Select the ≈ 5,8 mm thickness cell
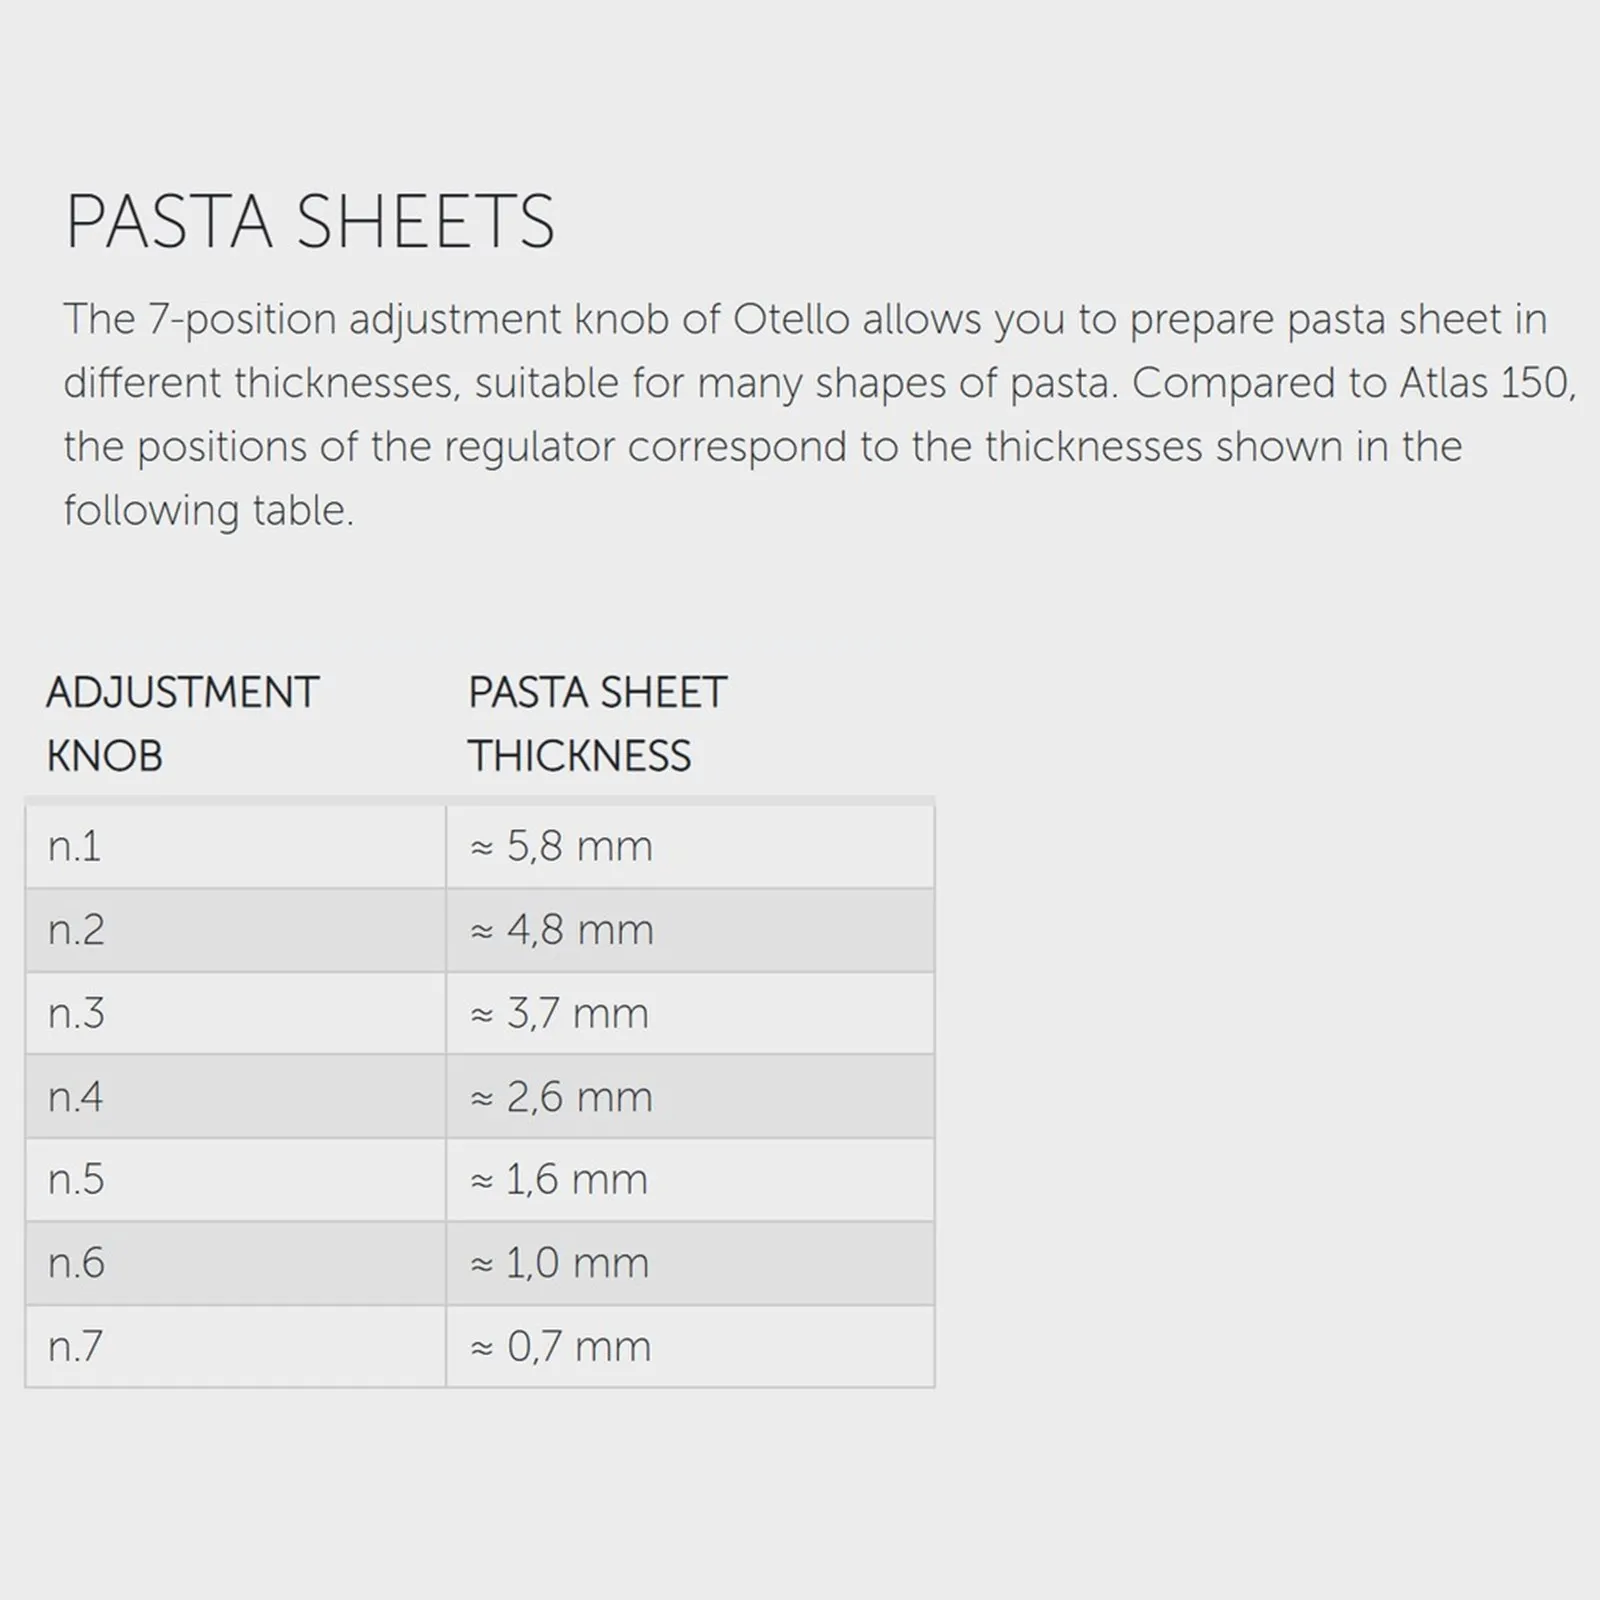Viewport: 1600px width, 1600px height. click(691, 847)
